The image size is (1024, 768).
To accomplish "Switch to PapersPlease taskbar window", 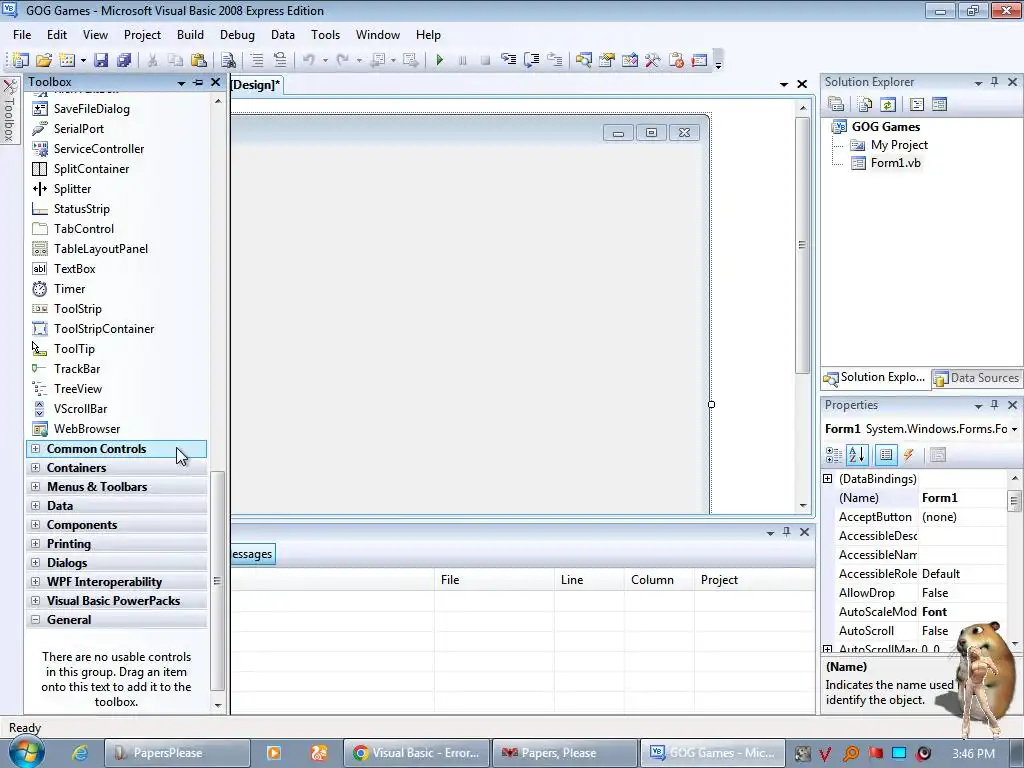I will tap(178, 753).
